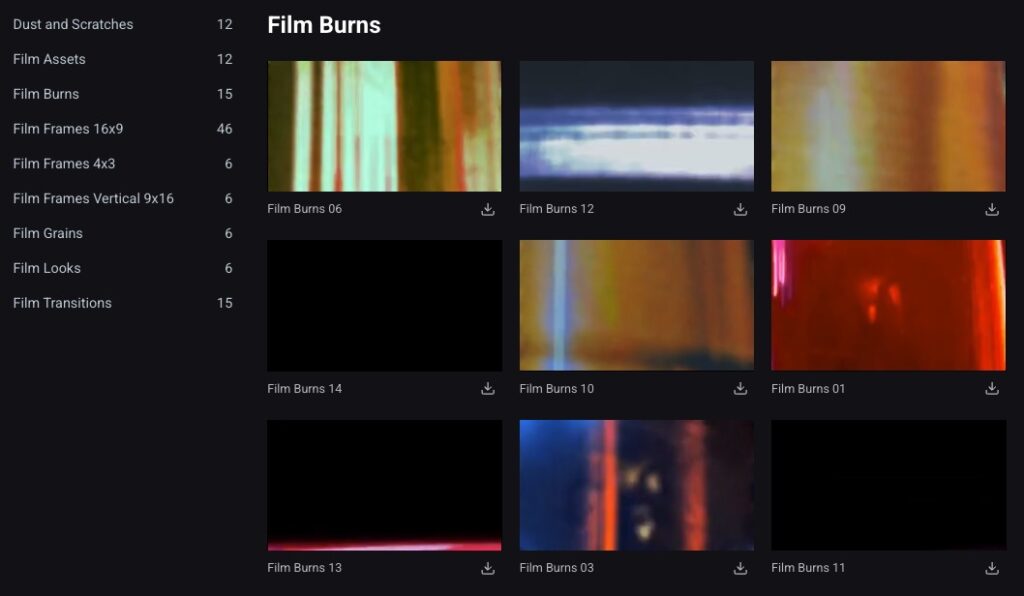
Task: Download Film Burns 13 file
Action: coord(488,568)
